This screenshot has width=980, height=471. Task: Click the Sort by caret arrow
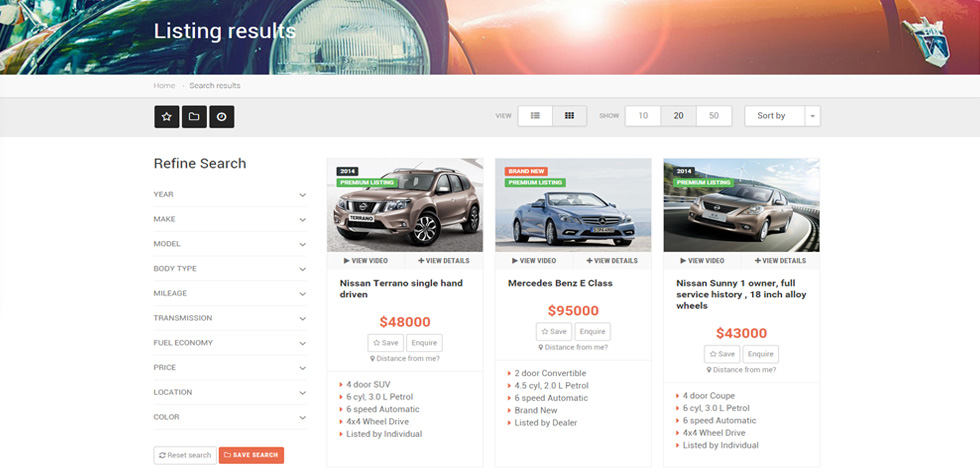tap(812, 116)
